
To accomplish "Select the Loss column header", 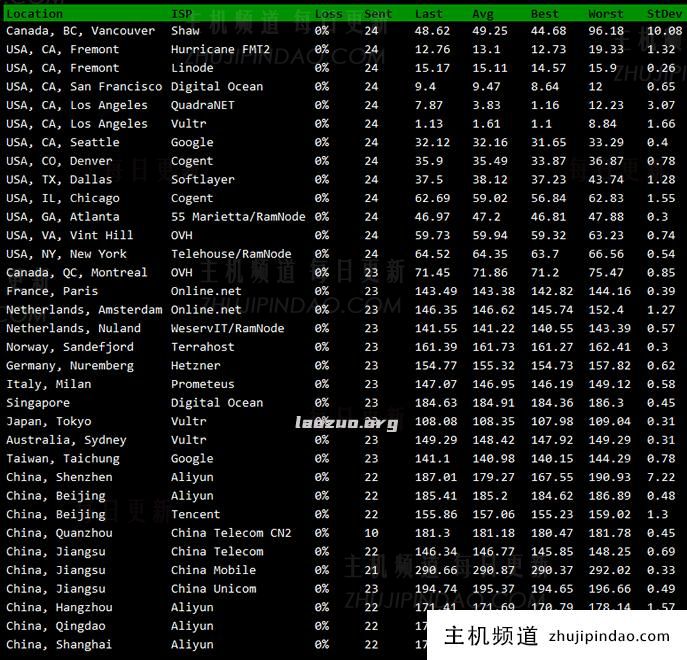I will (x=328, y=14).
